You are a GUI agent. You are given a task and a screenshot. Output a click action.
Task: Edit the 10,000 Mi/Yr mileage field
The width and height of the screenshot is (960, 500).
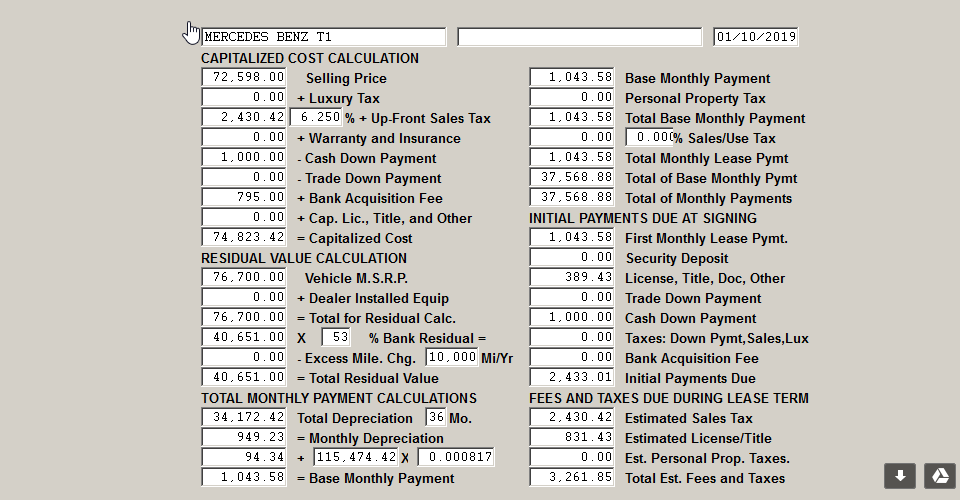[452, 357]
